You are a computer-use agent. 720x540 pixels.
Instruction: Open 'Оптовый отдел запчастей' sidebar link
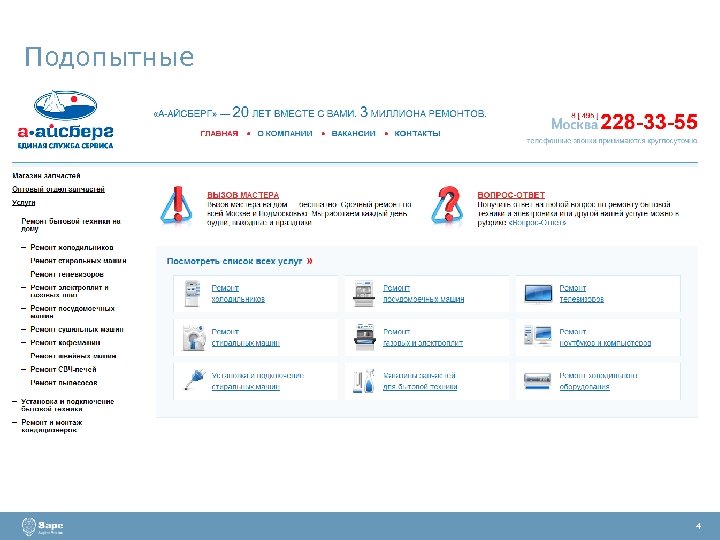[x=58, y=189]
